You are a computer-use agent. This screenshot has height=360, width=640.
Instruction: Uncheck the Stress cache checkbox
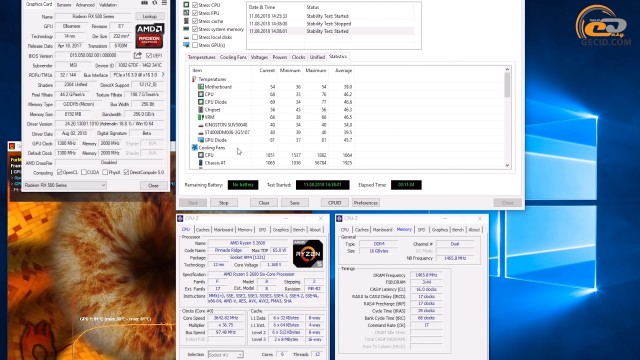click(195, 21)
